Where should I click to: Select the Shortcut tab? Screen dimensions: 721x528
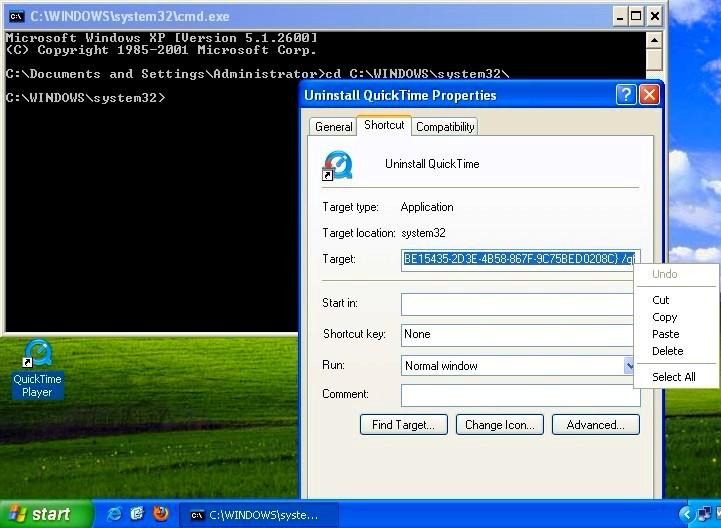point(384,125)
